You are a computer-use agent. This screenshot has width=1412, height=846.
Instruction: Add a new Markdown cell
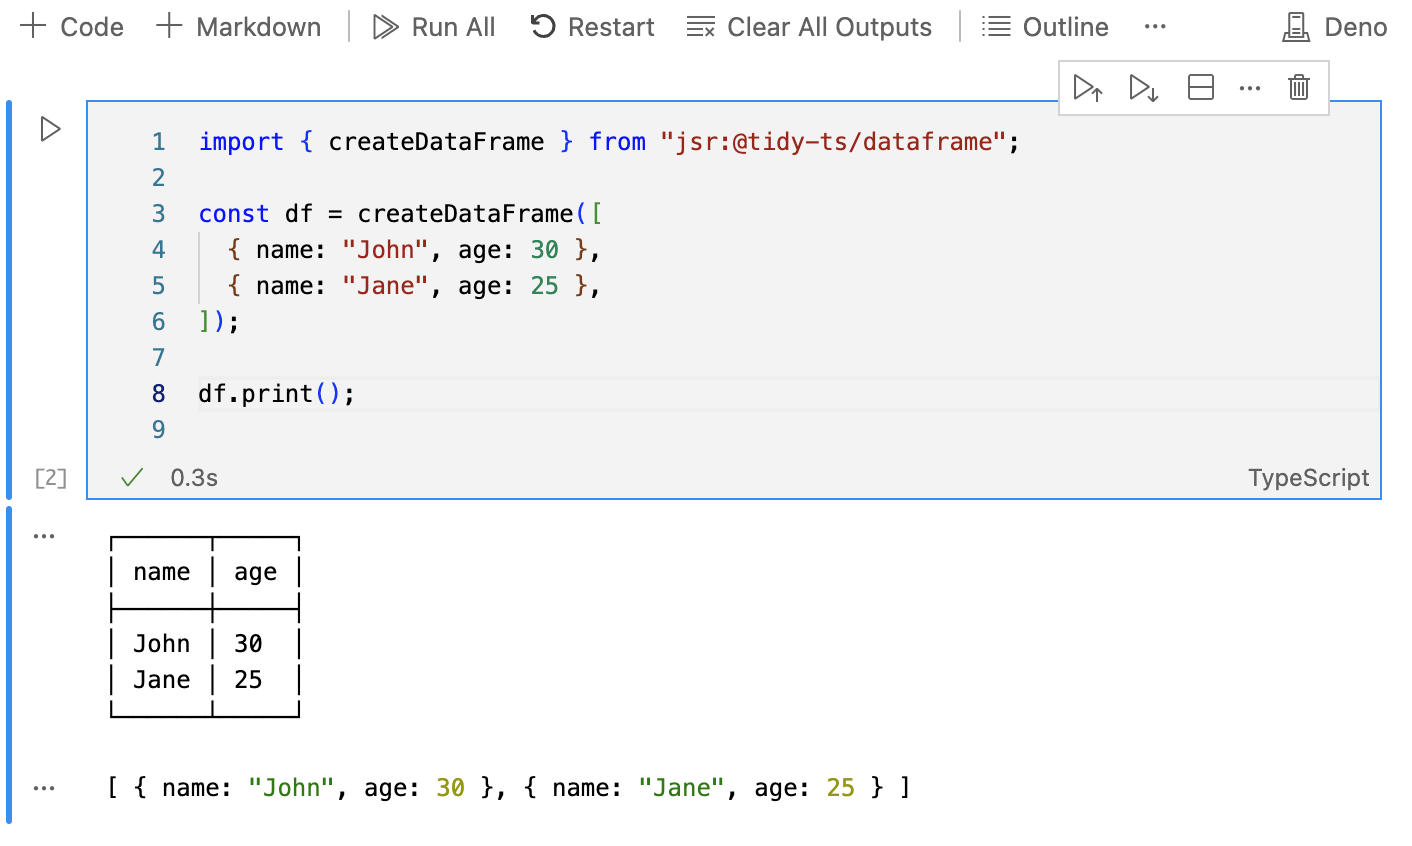click(x=239, y=27)
